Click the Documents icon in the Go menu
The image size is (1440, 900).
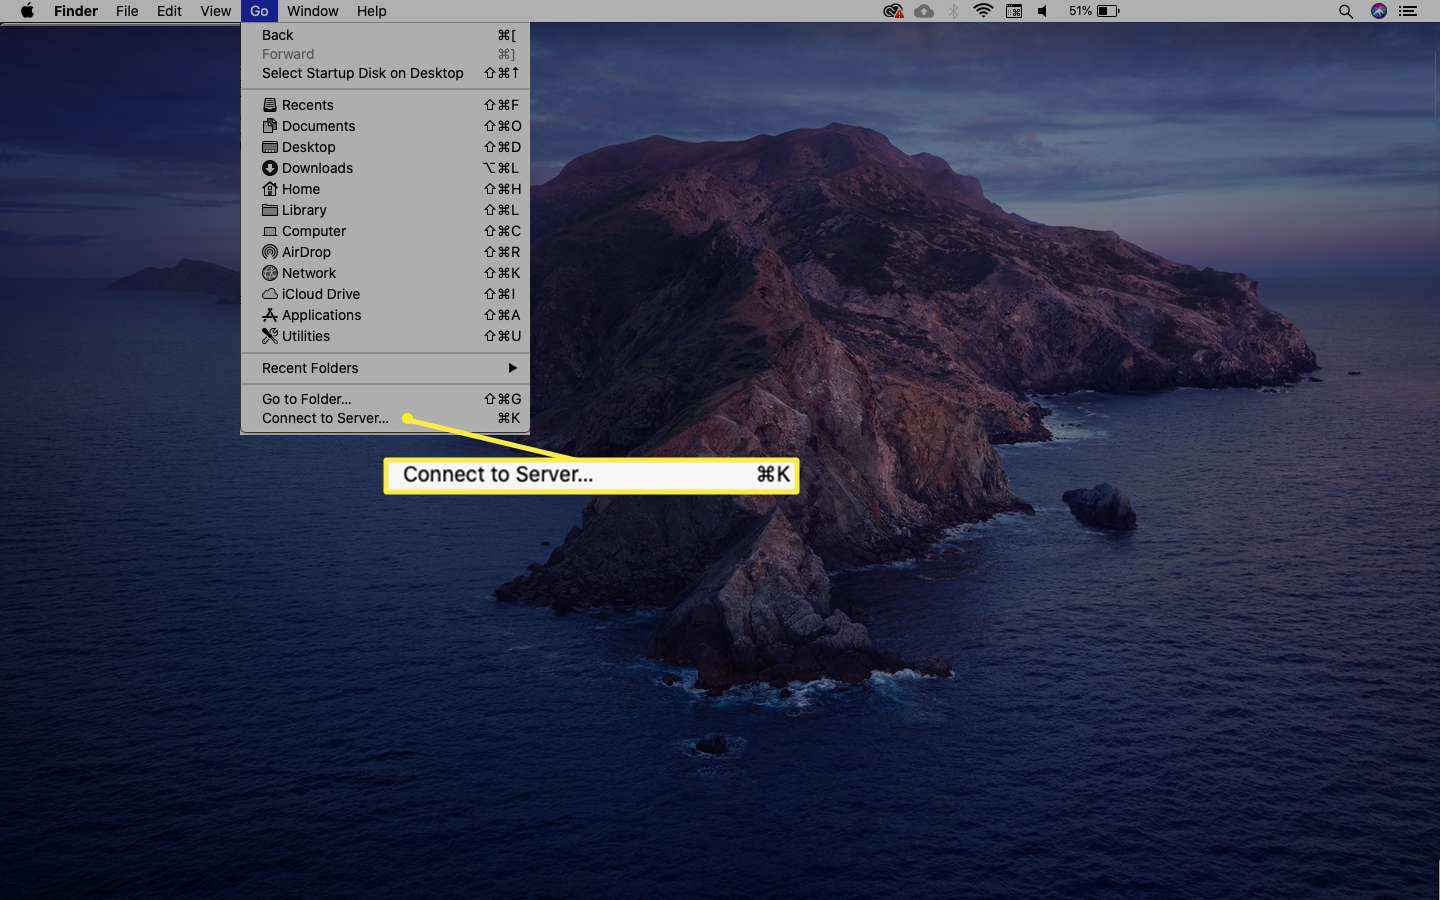coord(269,126)
